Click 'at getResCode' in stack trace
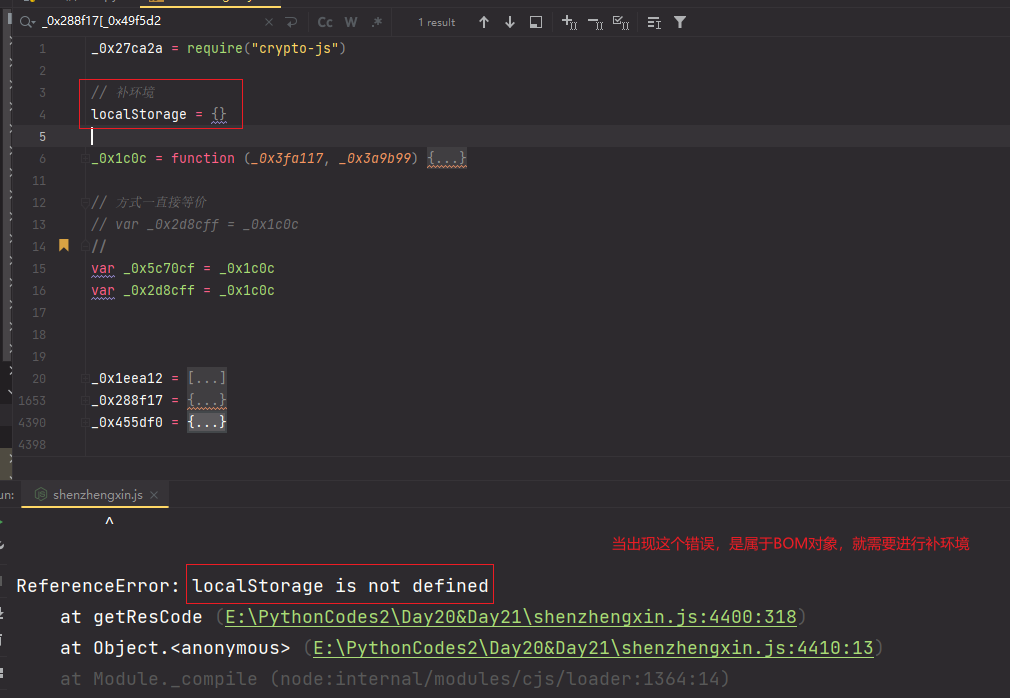 click(x=131, y=617)
